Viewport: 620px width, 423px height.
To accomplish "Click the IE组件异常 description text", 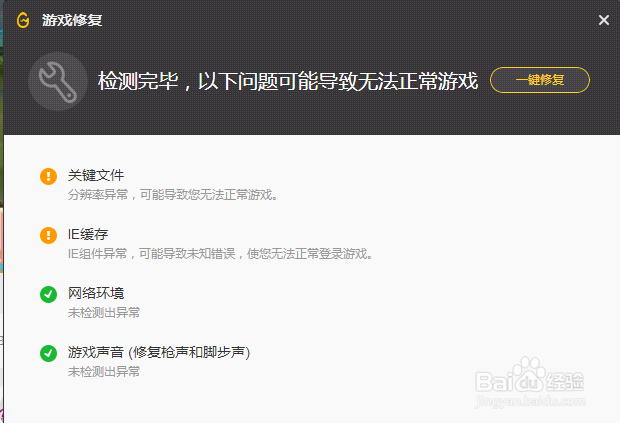I will pyautogui.click(x=221, y=253).
